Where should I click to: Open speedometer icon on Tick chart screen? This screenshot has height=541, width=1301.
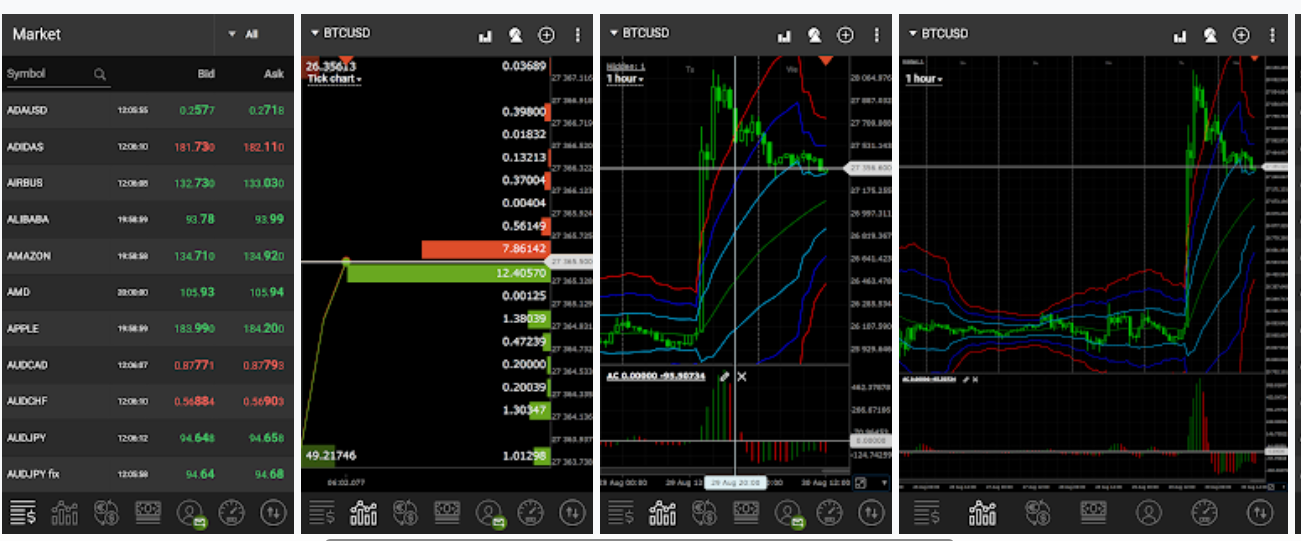pos(530,514)
